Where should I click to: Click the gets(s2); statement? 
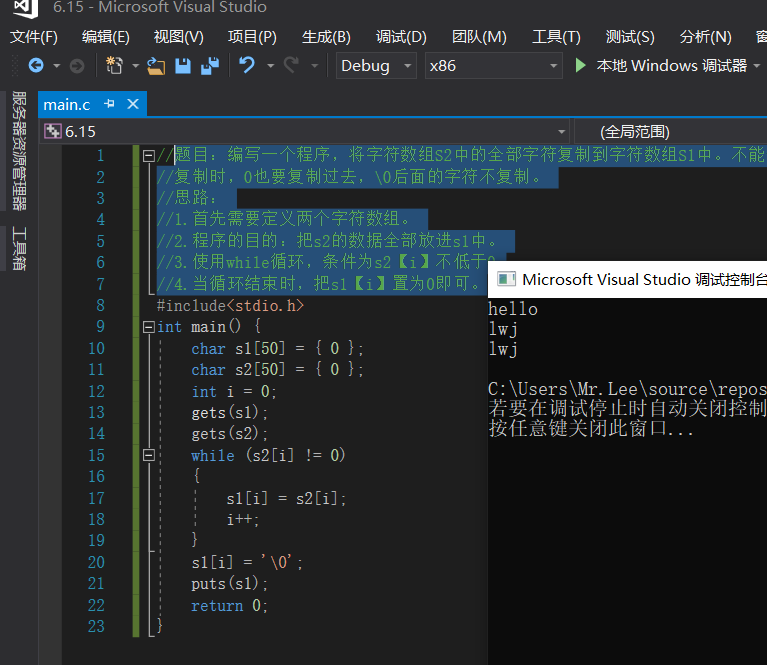[229, 434]
